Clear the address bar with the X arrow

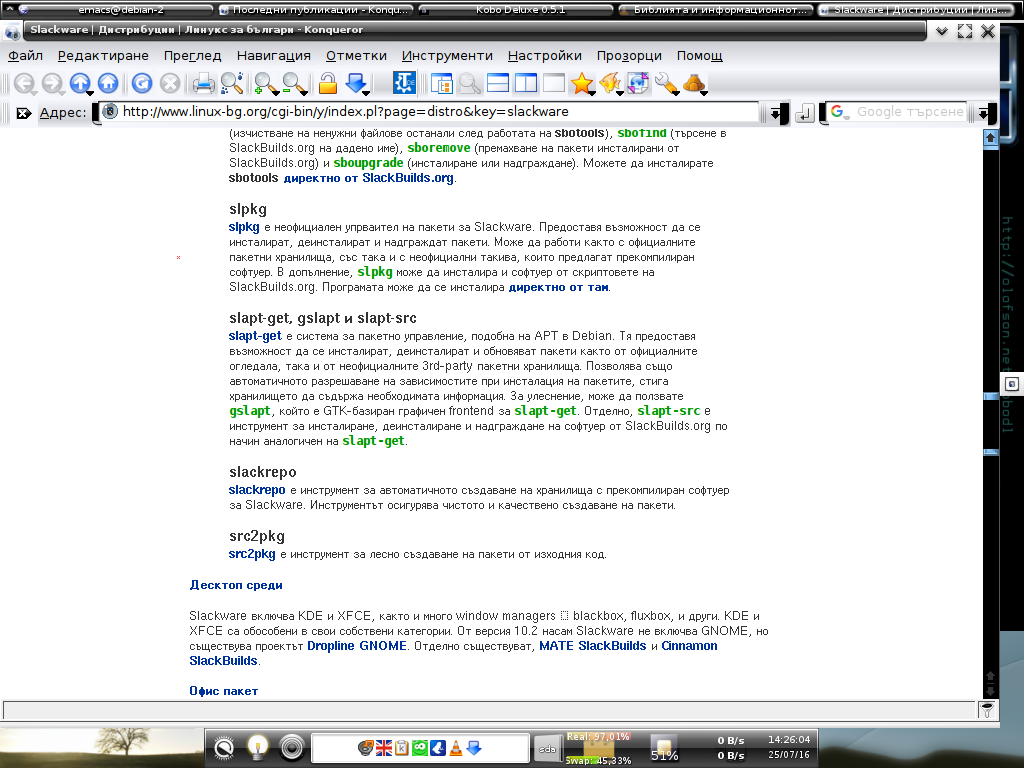pos(24,113)
